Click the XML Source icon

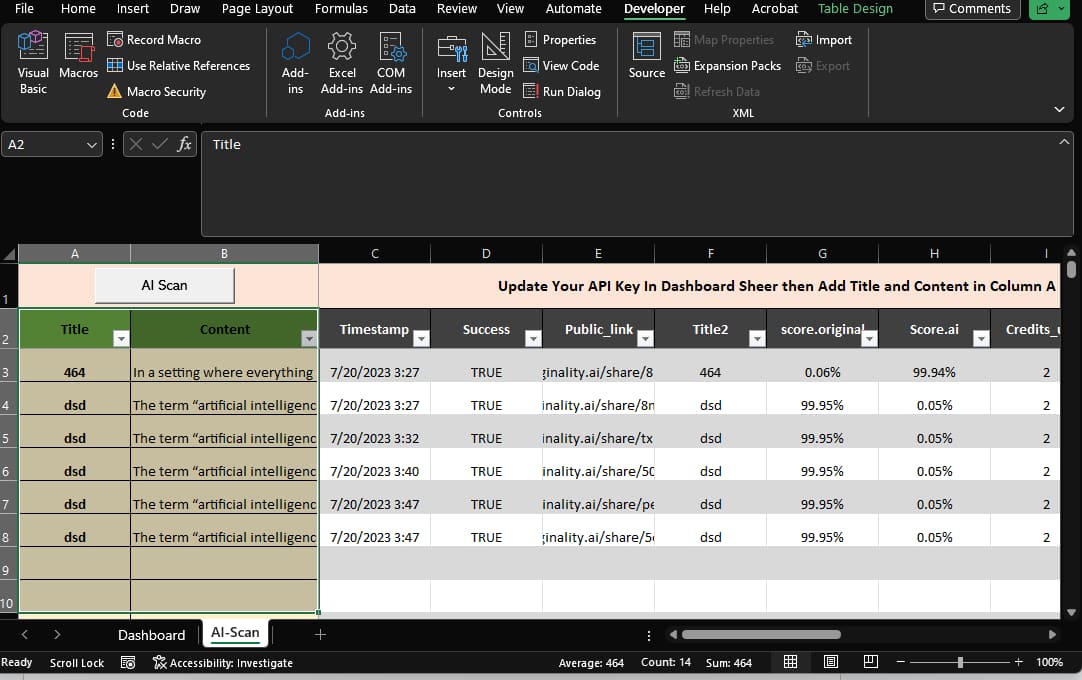(645, 62)
